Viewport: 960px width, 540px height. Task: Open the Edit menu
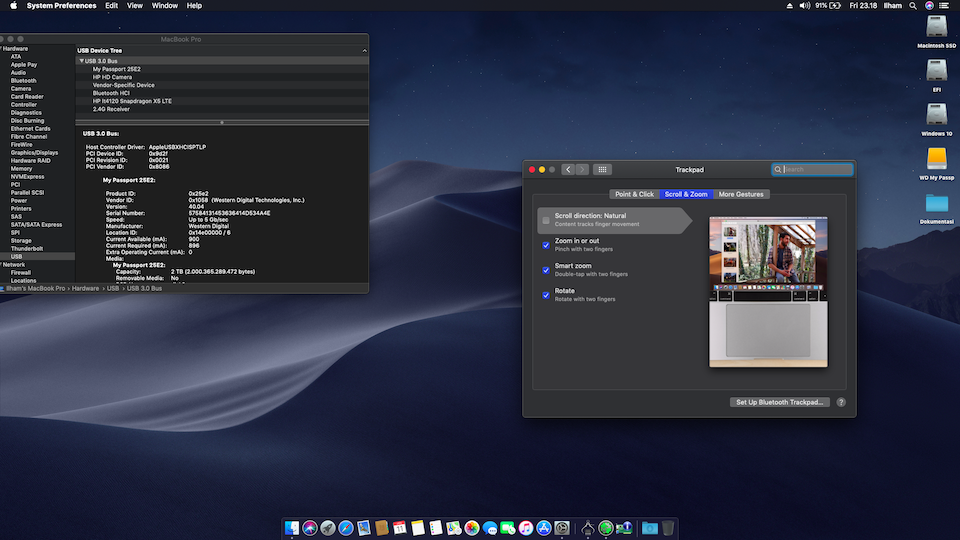click(111, 6)
